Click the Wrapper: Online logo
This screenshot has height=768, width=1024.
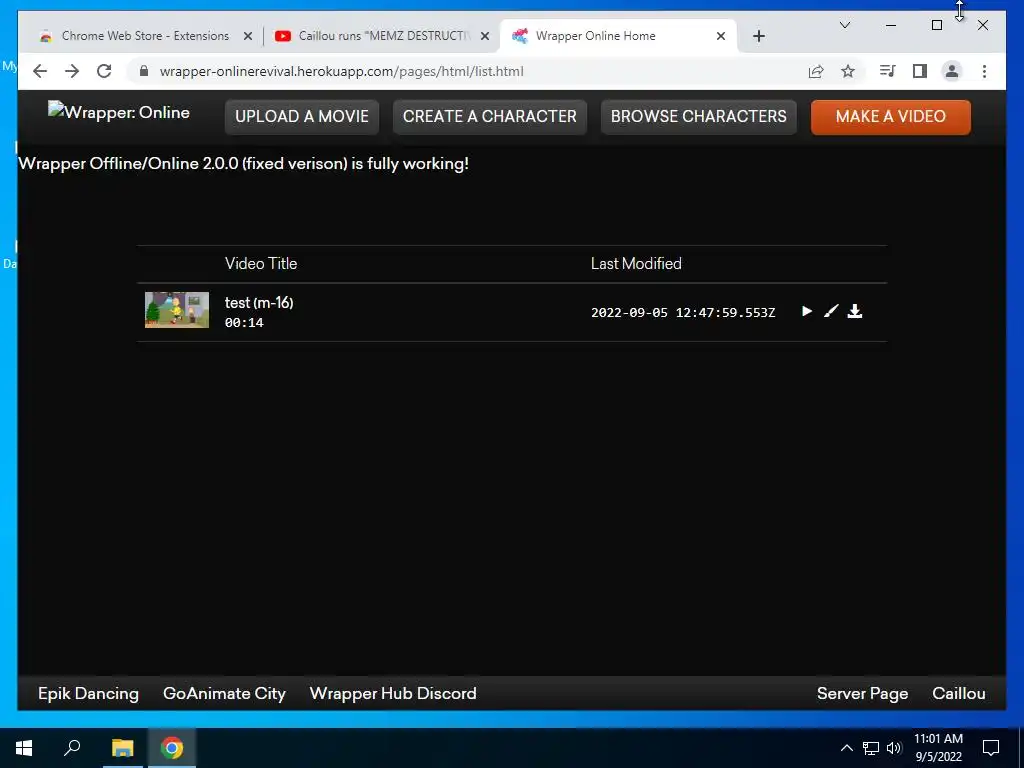[119, 112]
